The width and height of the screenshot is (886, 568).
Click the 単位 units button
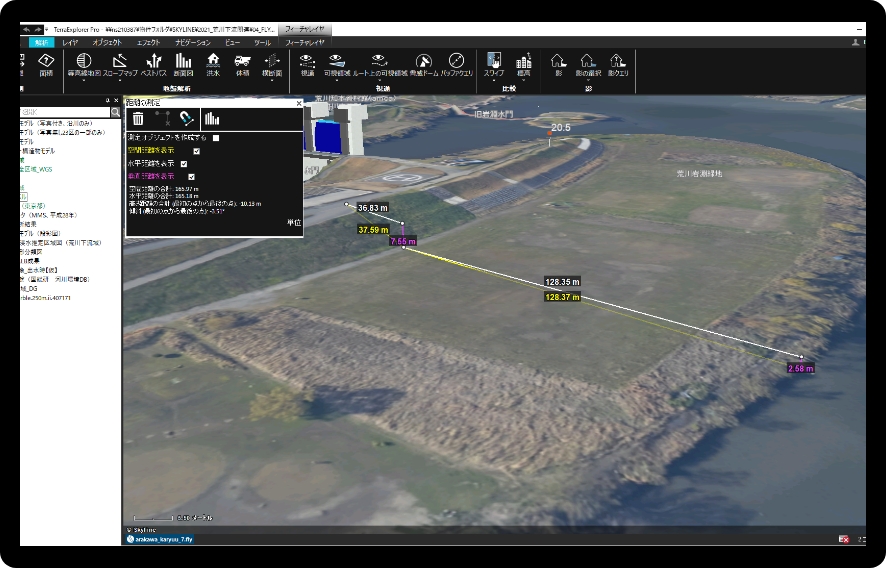coord(294,223)
